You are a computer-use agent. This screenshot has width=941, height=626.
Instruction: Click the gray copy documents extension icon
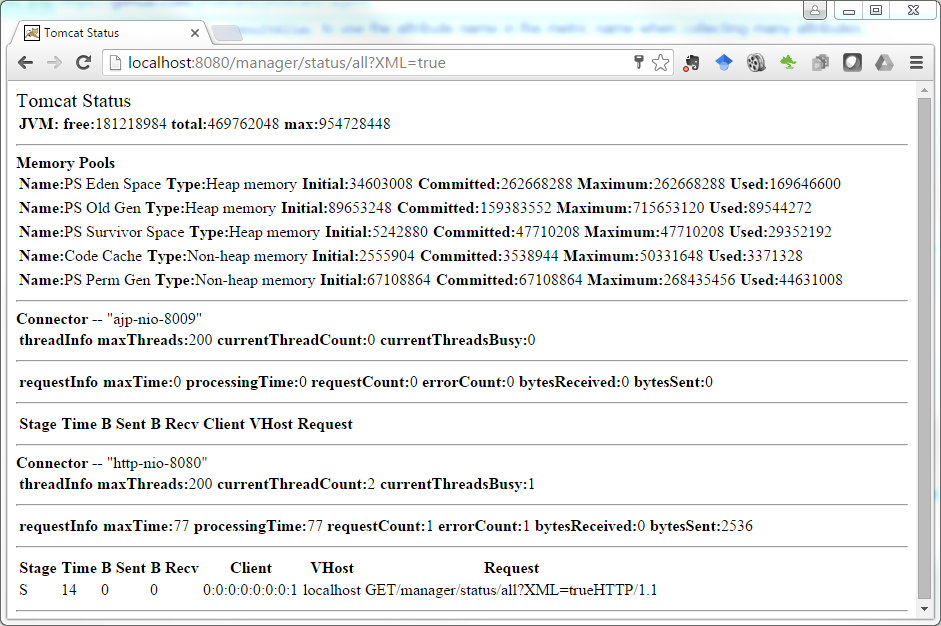tap(820, 62)
